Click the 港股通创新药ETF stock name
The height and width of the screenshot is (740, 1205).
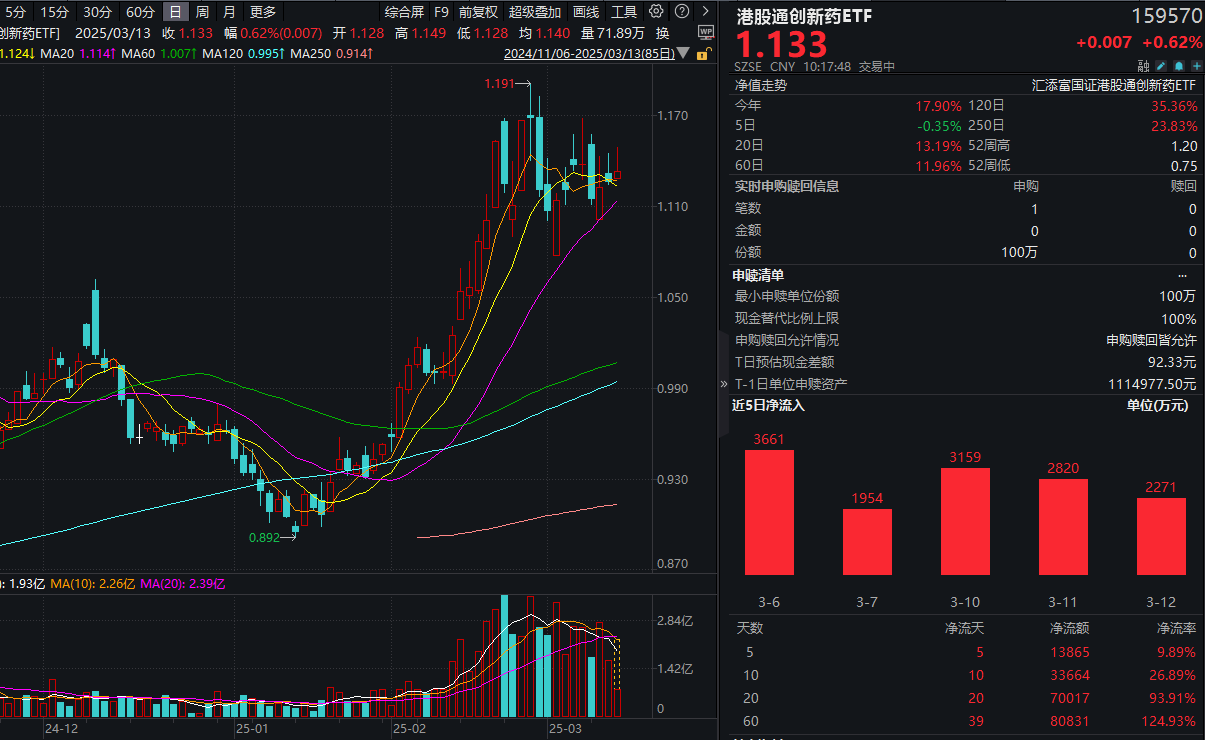point(802,17)
